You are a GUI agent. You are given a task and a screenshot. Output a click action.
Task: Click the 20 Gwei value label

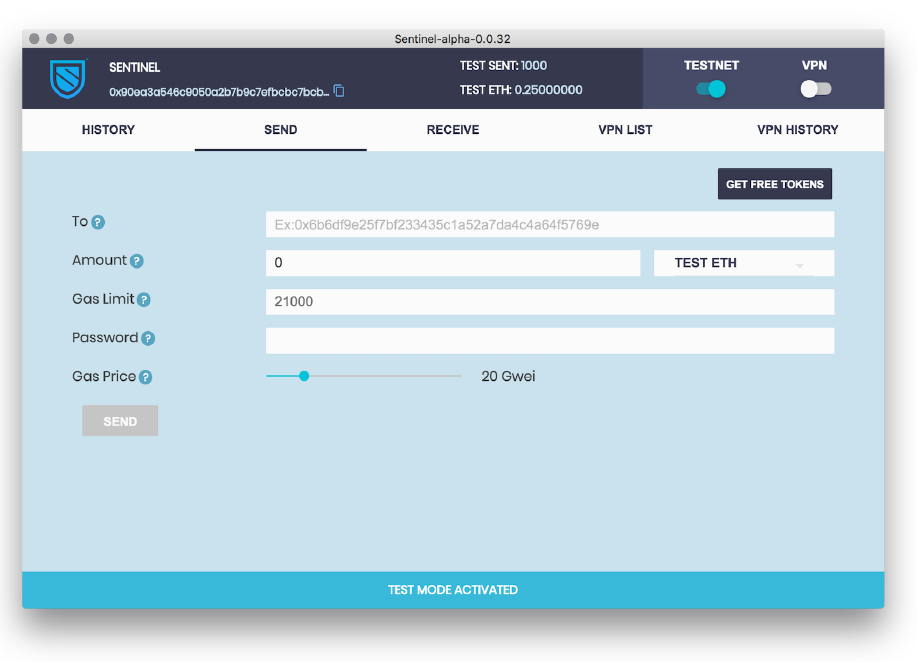click(508, 376)
